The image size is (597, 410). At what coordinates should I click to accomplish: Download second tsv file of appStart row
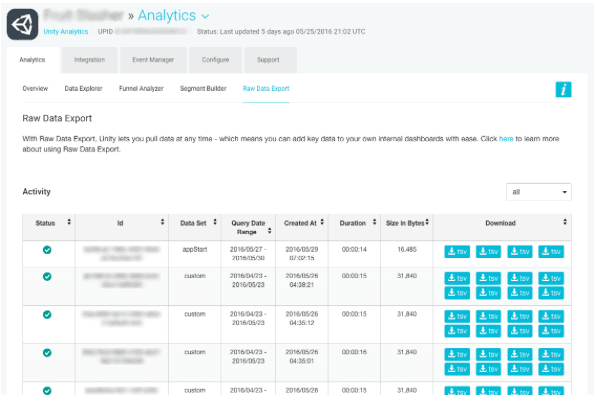point(488,252)
